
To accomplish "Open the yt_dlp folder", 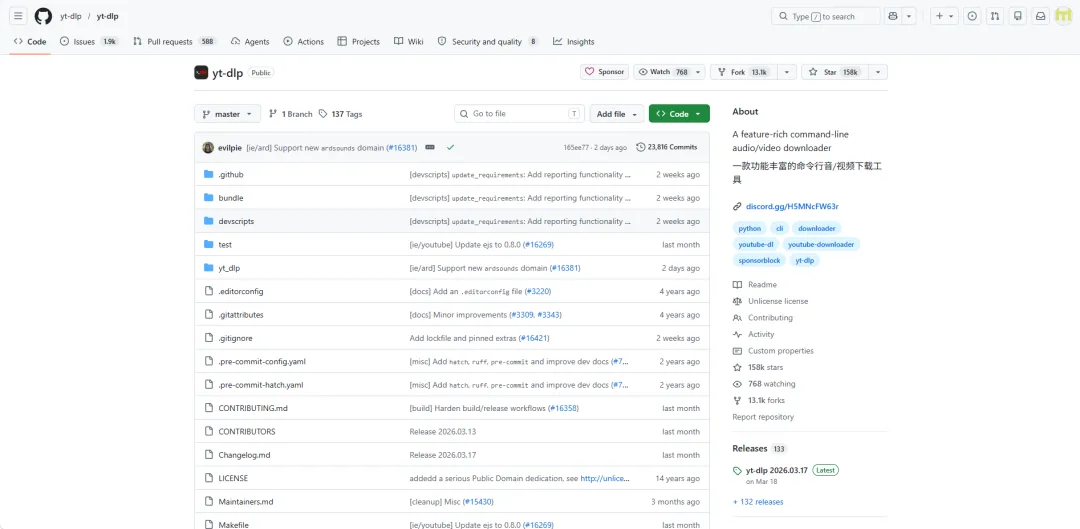I will pyautogui.click(x=229, y=268).
